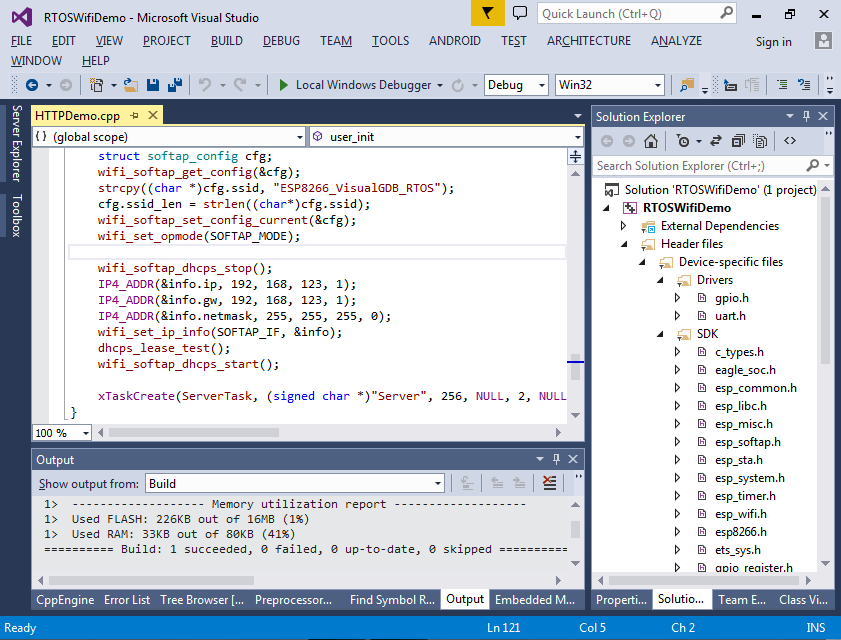Click Home icon in Solution Explorer

pos(651,141)
